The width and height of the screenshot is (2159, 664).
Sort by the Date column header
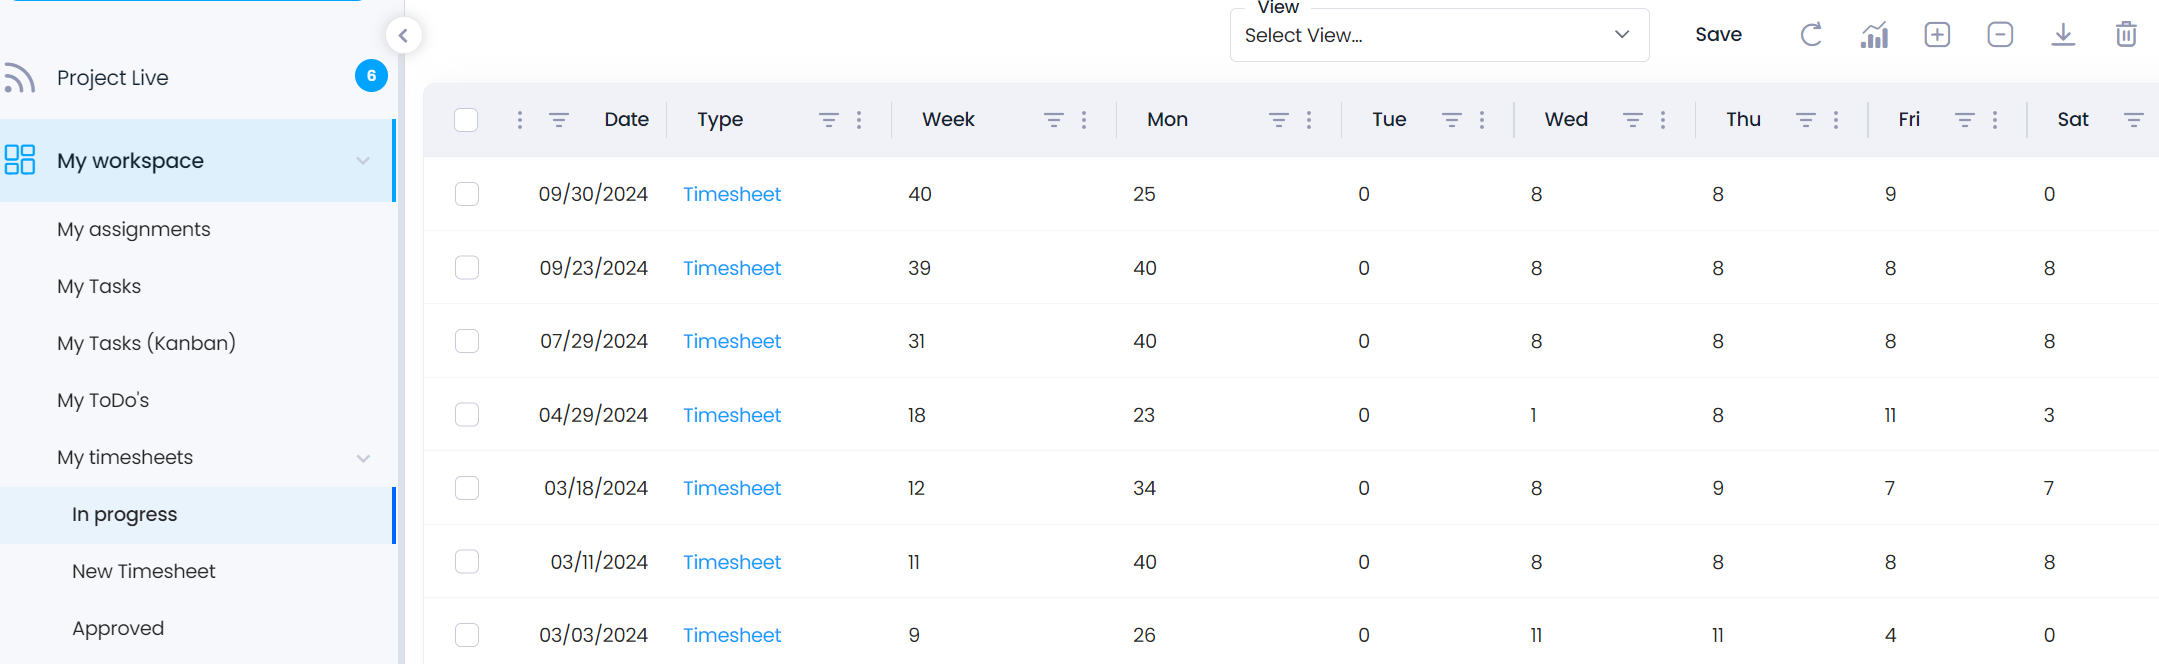click(x=627, y=120)
